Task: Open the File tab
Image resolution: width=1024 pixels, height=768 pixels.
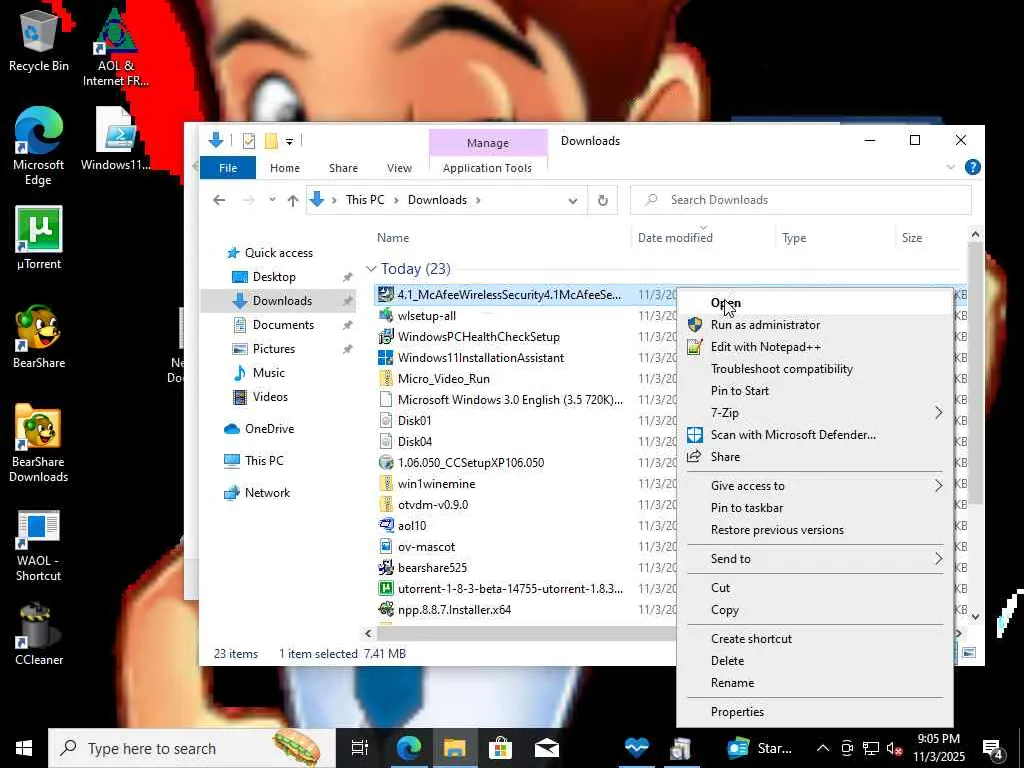Action: point(228,168)
